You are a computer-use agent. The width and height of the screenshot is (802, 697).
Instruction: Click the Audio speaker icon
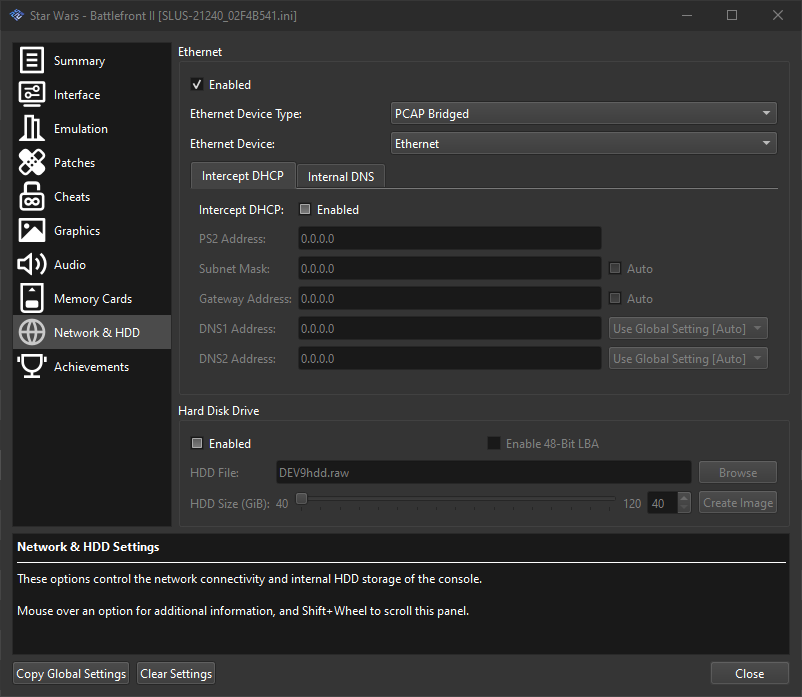click(32, 264)
